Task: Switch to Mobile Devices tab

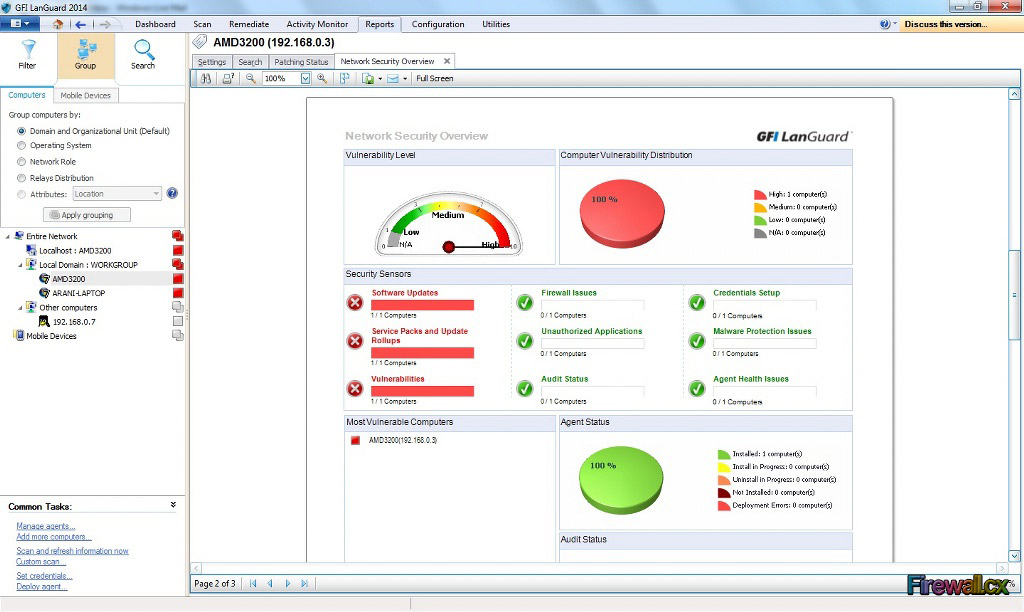Action: click(x=86, y=95)
